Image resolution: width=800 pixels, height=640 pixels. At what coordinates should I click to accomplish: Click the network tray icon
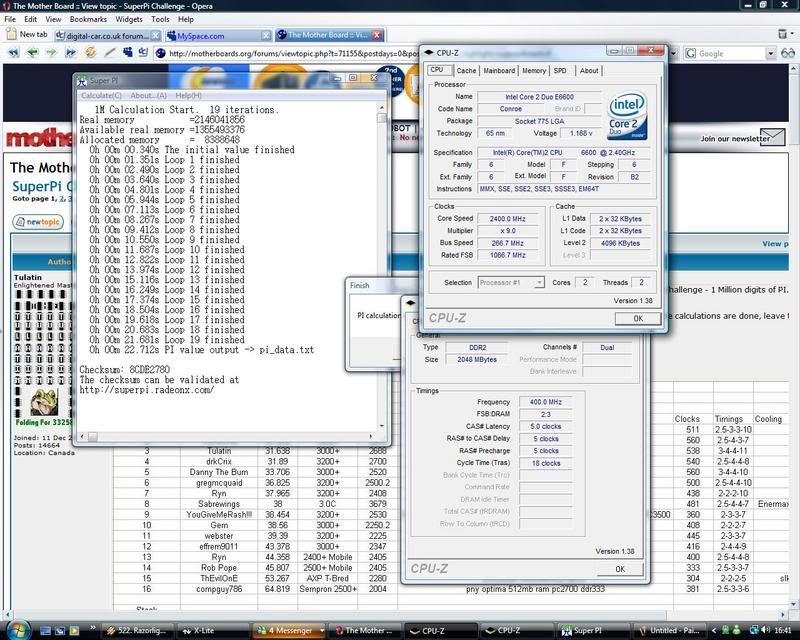753,630
